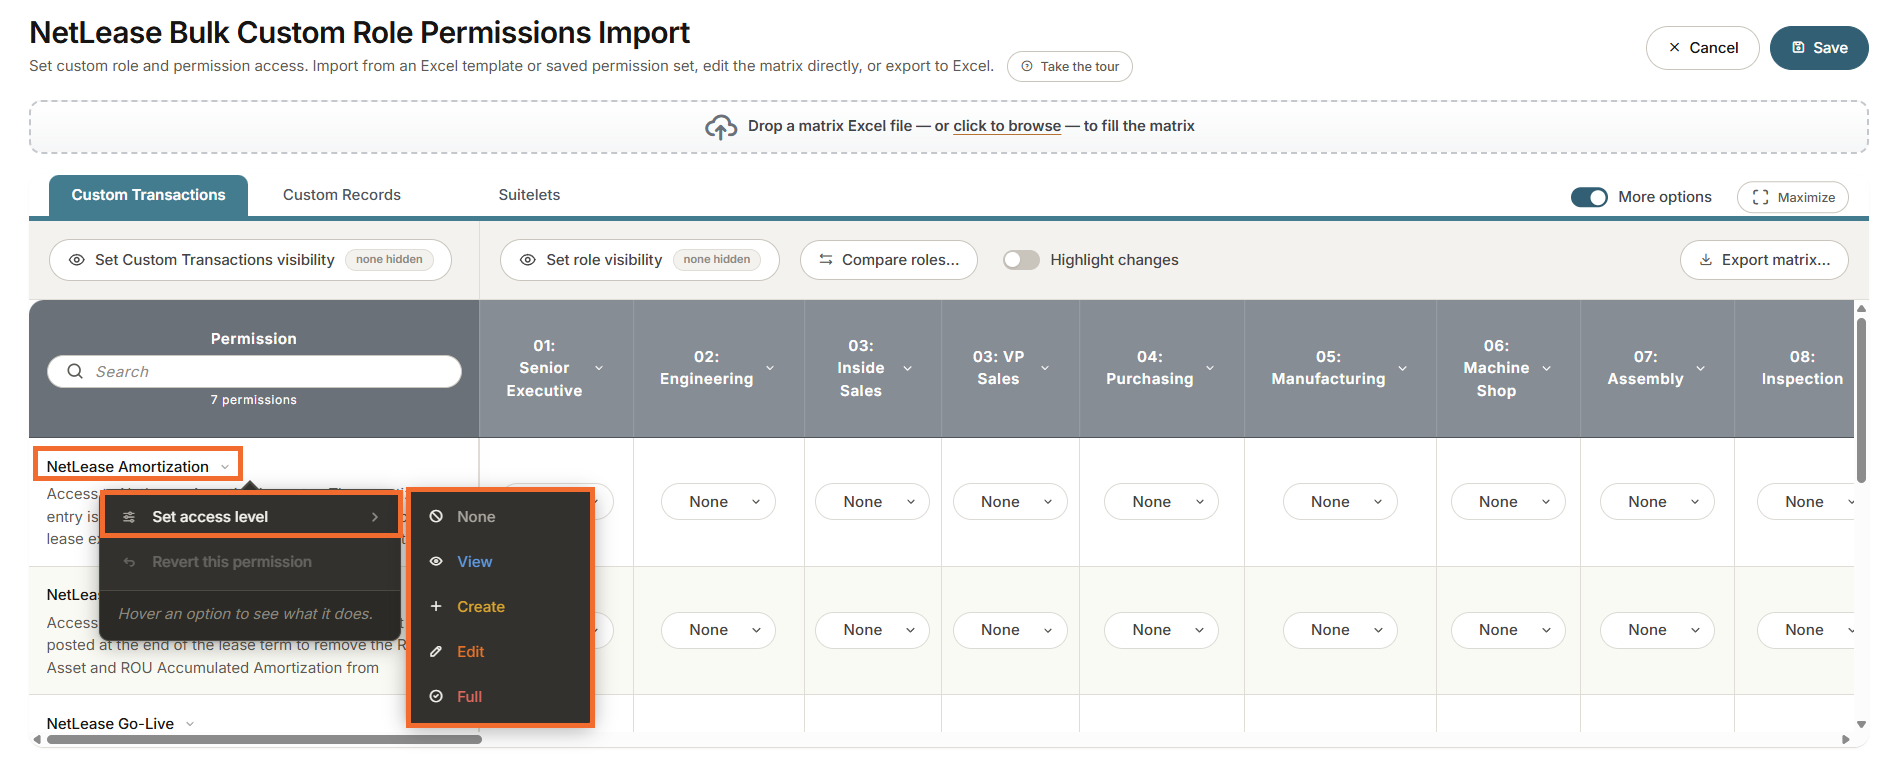Screen dimensions: 1880x758
Task: Open NetLease Amortization access dropdown for Engineering
Action: click(718, 502)
